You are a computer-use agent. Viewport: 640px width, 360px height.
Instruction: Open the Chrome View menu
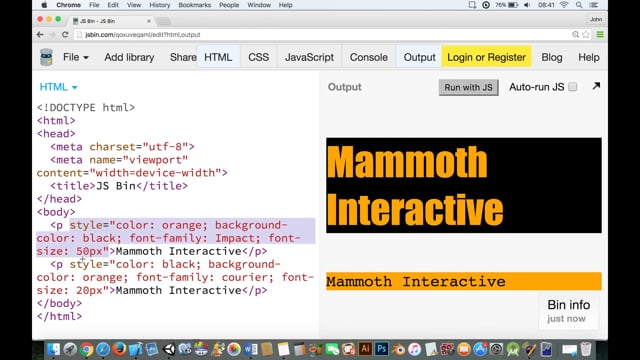134,5
